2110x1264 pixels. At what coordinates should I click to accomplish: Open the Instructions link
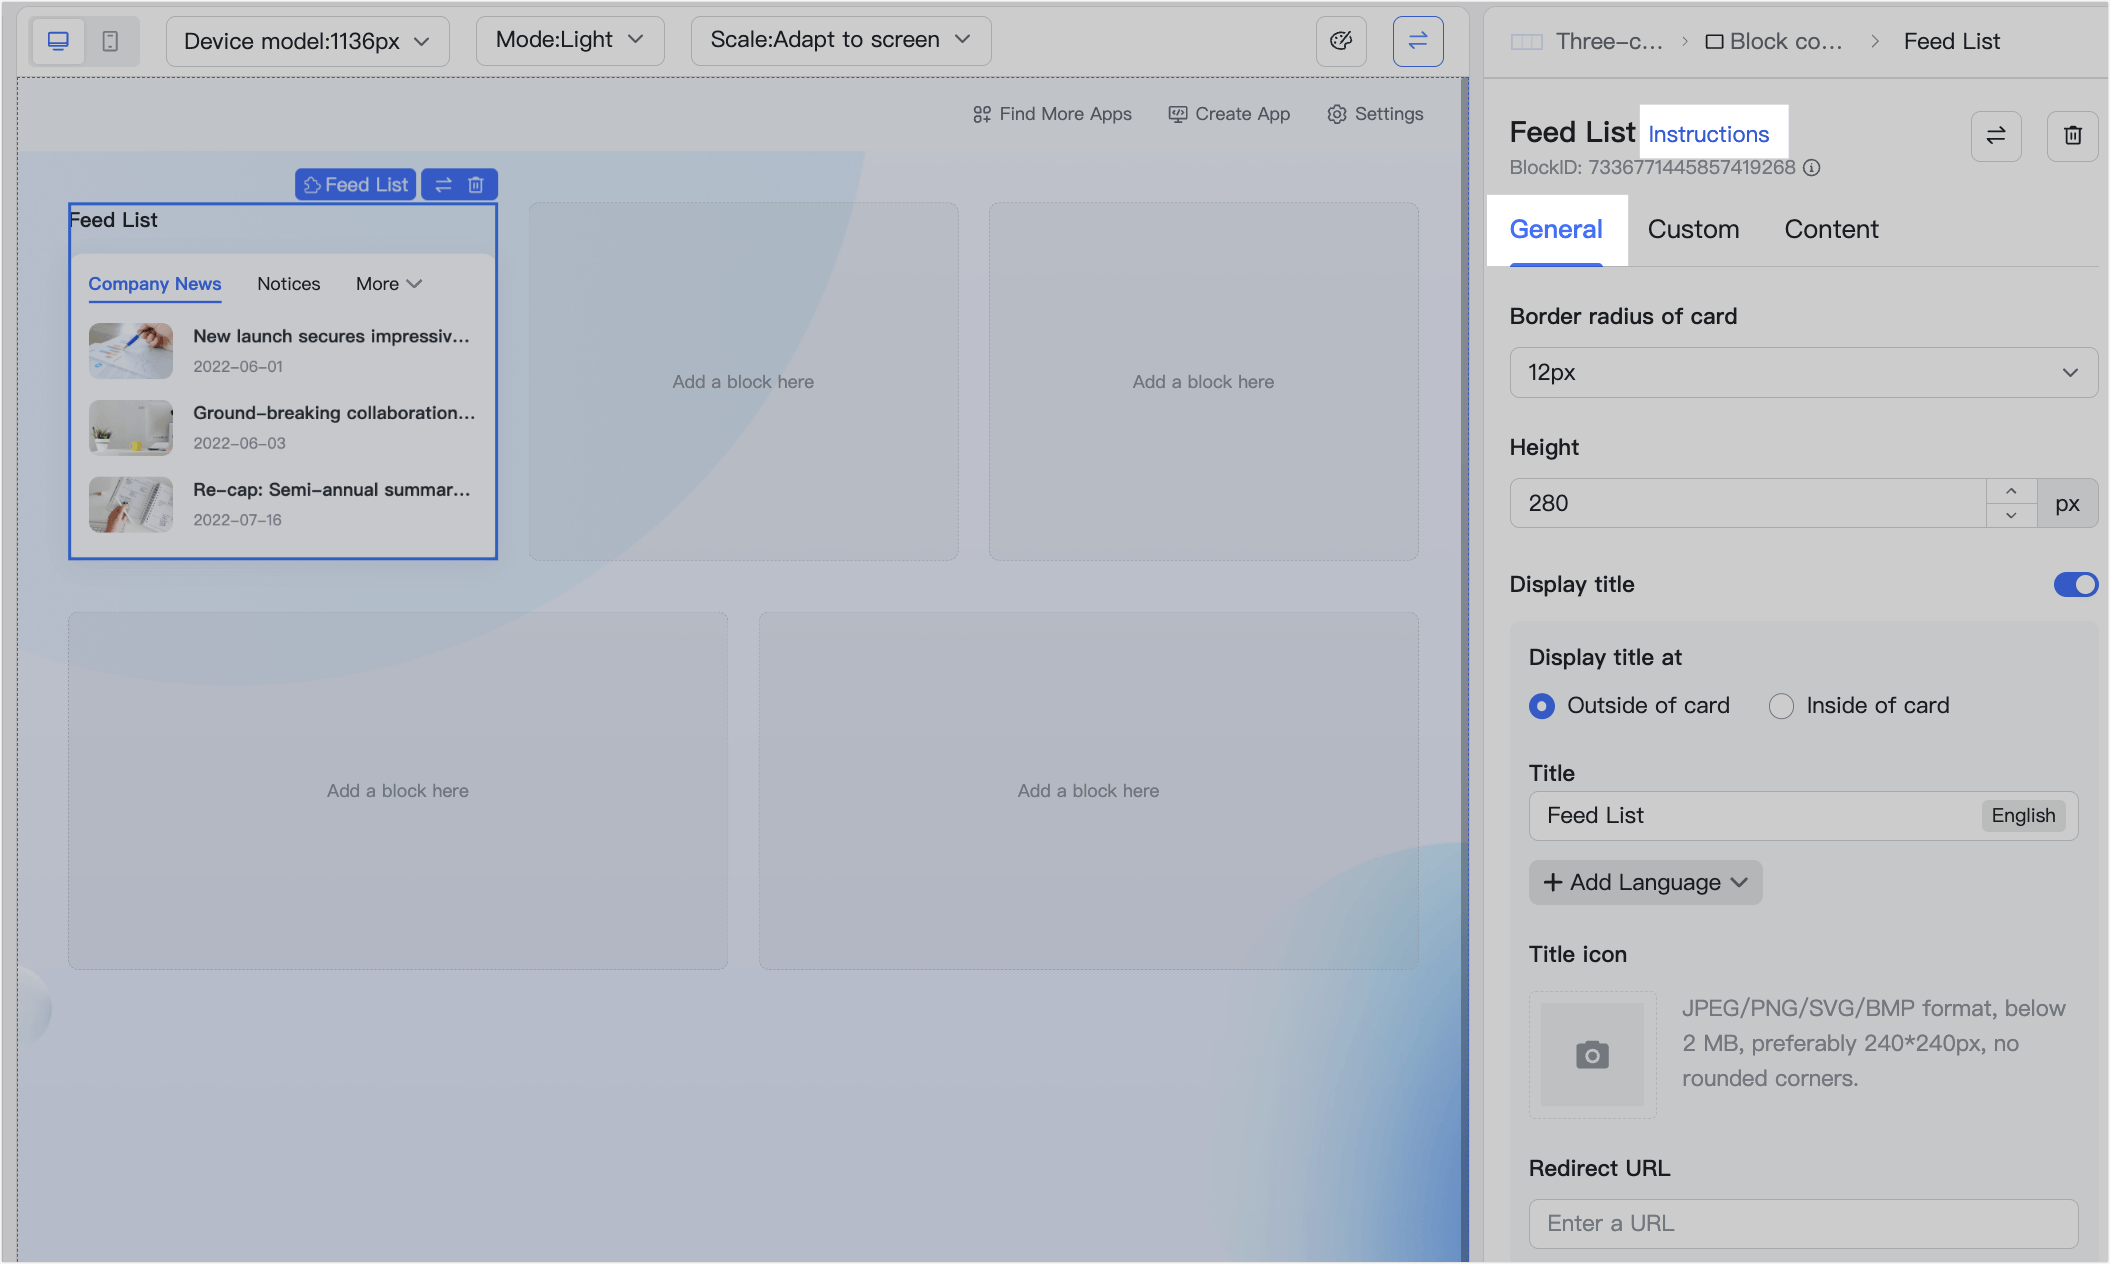(x=1708, y=134)
